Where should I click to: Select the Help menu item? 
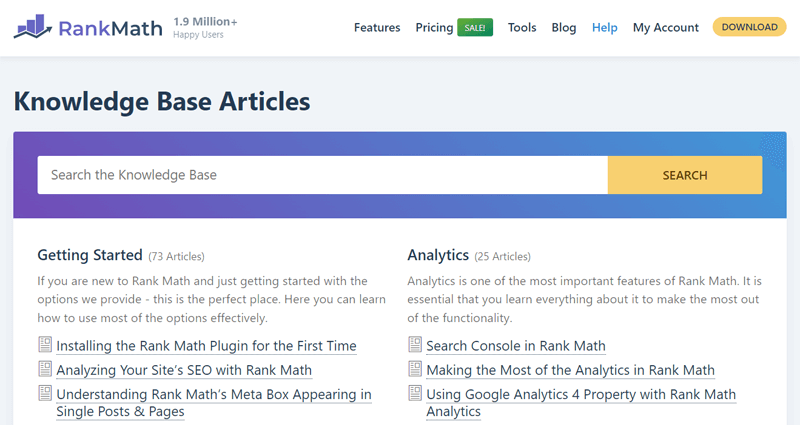[x=605, y=28]
